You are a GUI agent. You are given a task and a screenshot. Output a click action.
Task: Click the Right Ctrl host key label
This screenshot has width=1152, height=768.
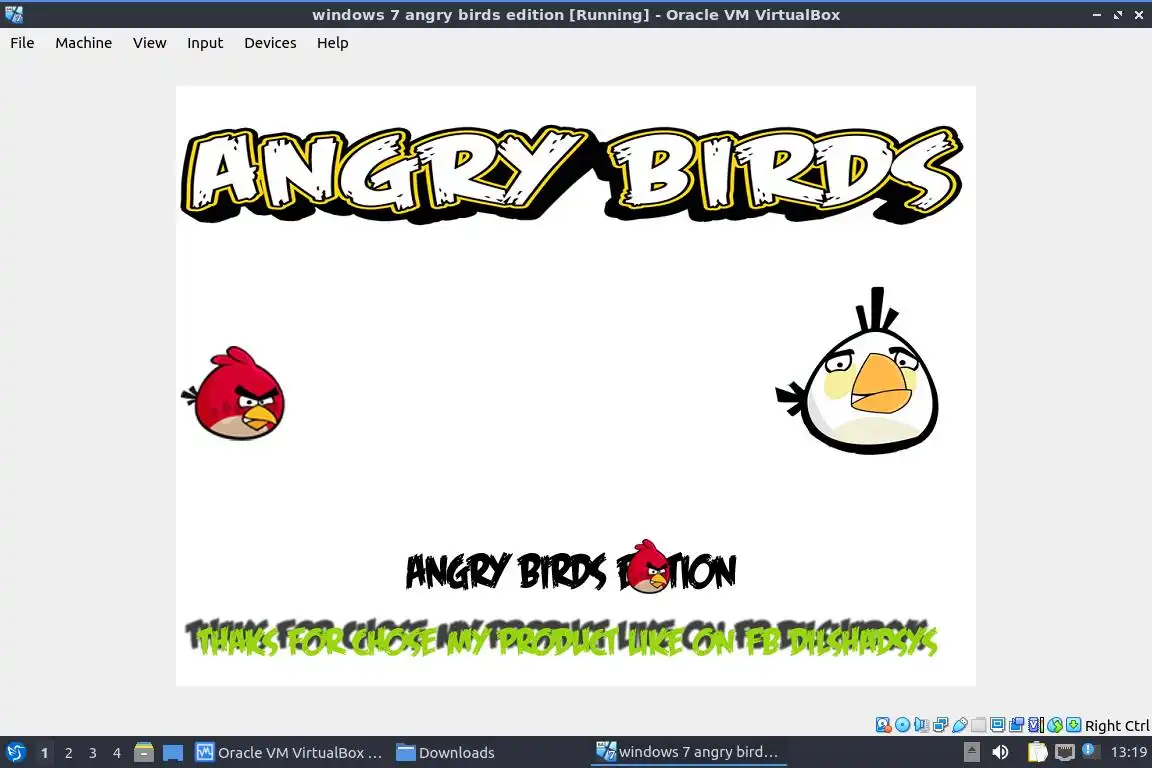1117,725
